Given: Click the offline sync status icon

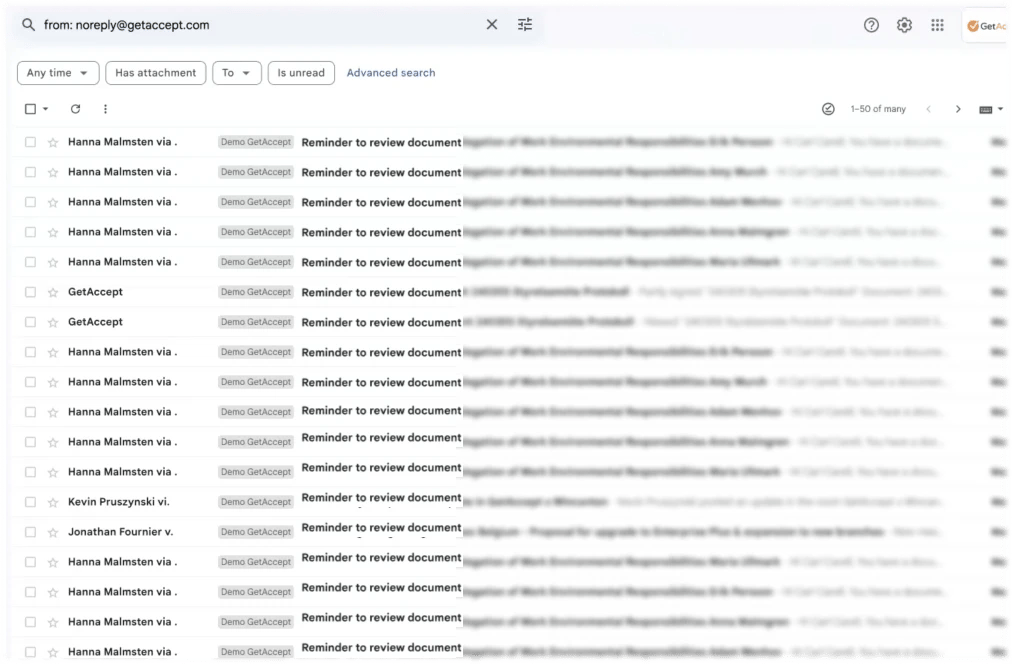Looking at the screenshot, I should point(828,109).
